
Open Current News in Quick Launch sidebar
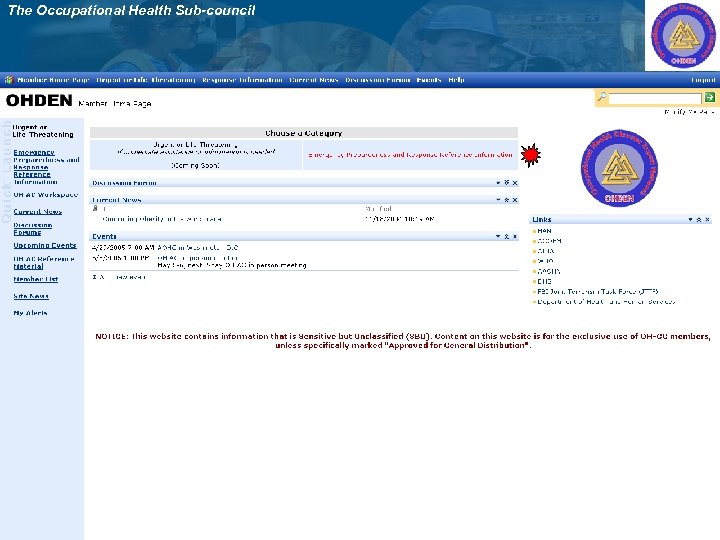pos(38,212)
